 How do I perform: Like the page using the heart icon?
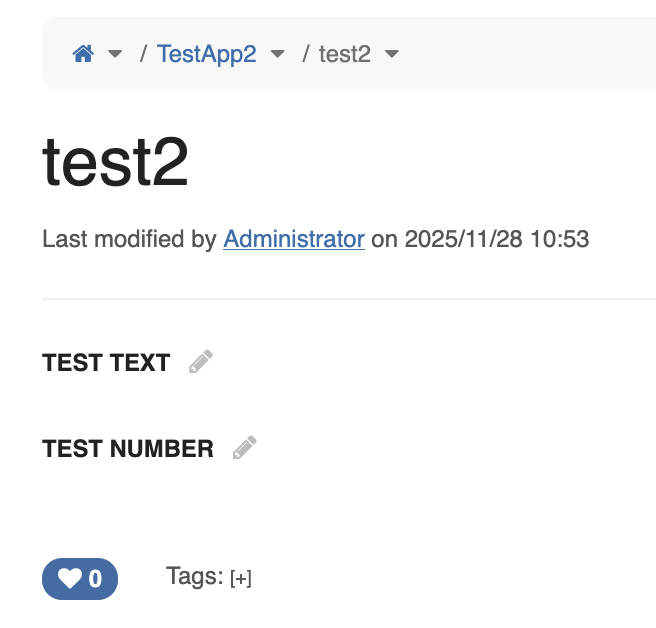tap(69, 578)
